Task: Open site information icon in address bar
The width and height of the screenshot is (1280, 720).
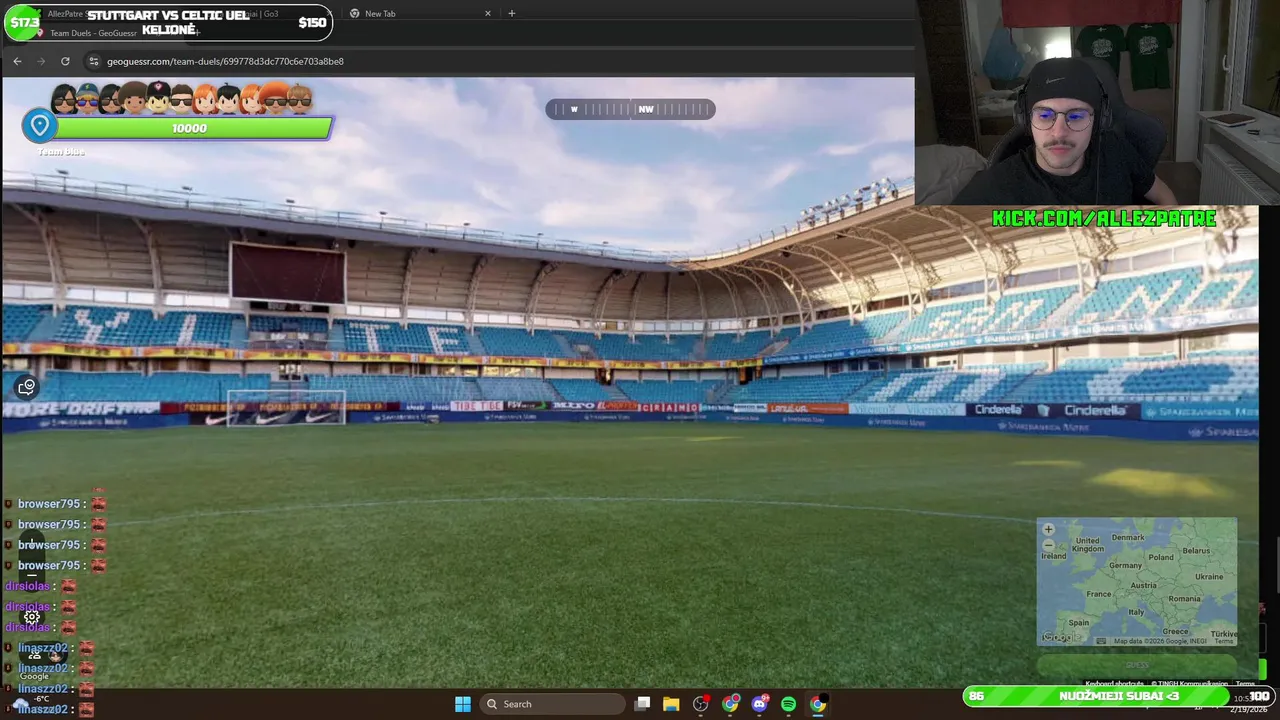Action: [x=94, y=61]
